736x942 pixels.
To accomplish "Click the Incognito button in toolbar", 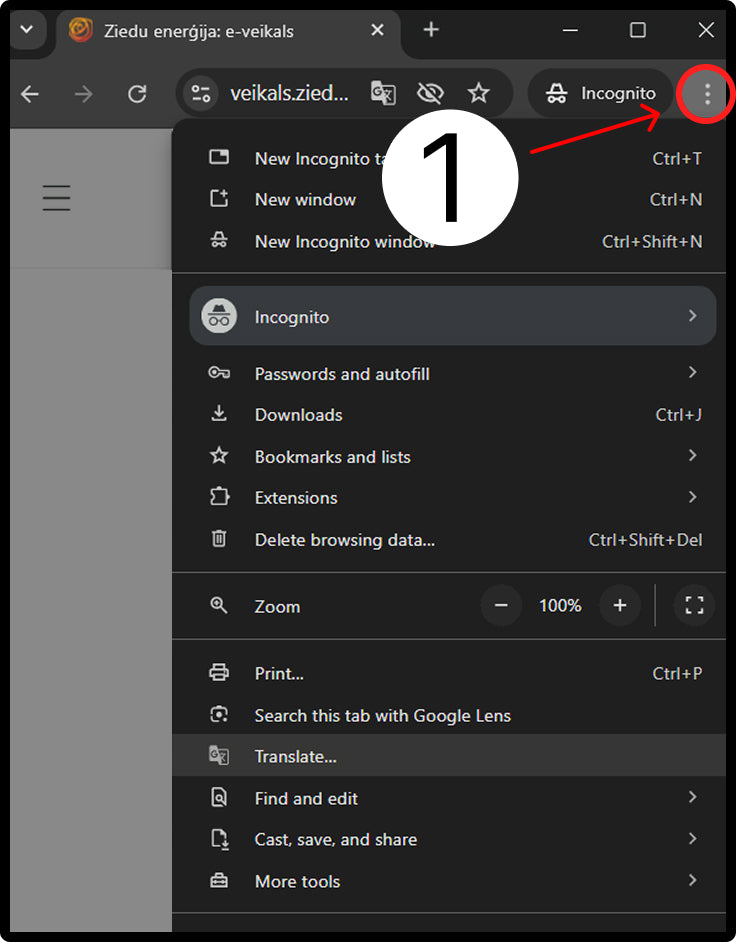I will pyautogui.click(x=601, y=94).
